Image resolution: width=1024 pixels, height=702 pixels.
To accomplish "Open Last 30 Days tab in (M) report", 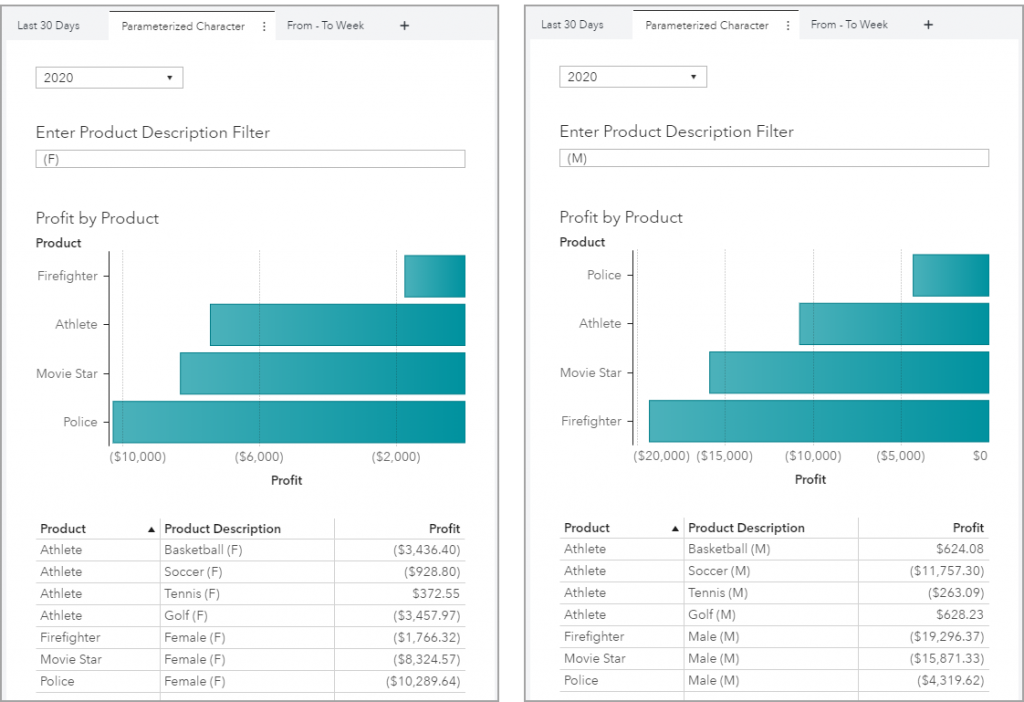I will tap(572, 25).
